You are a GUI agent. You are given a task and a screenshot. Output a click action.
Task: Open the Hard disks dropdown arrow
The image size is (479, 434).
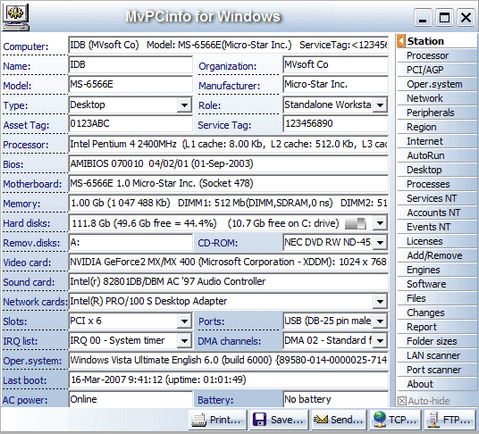tap(380, 223)
